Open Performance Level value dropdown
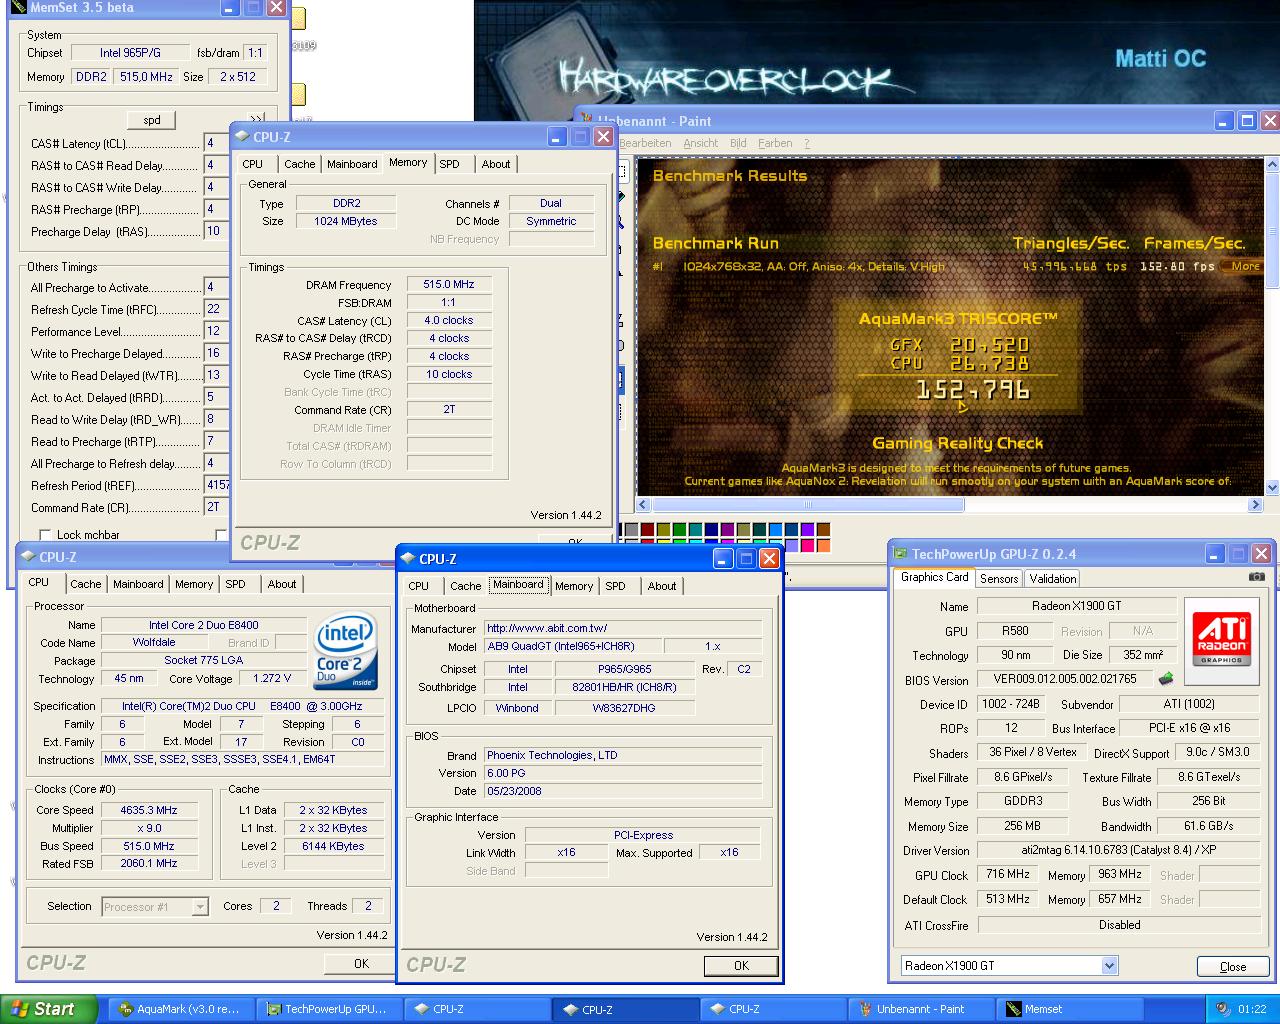The height and width of the screenshot is (1024, 1280). [217, 331]
